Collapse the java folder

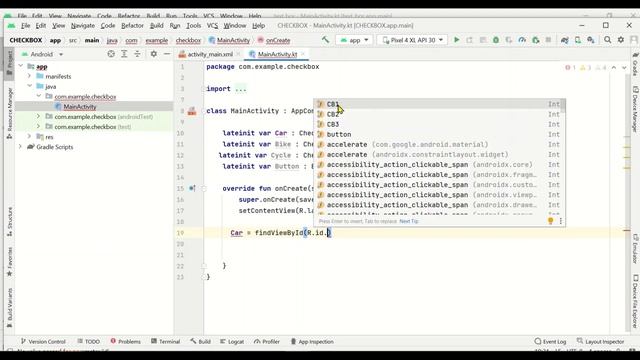pyautogui.click(x=29, y=86)
